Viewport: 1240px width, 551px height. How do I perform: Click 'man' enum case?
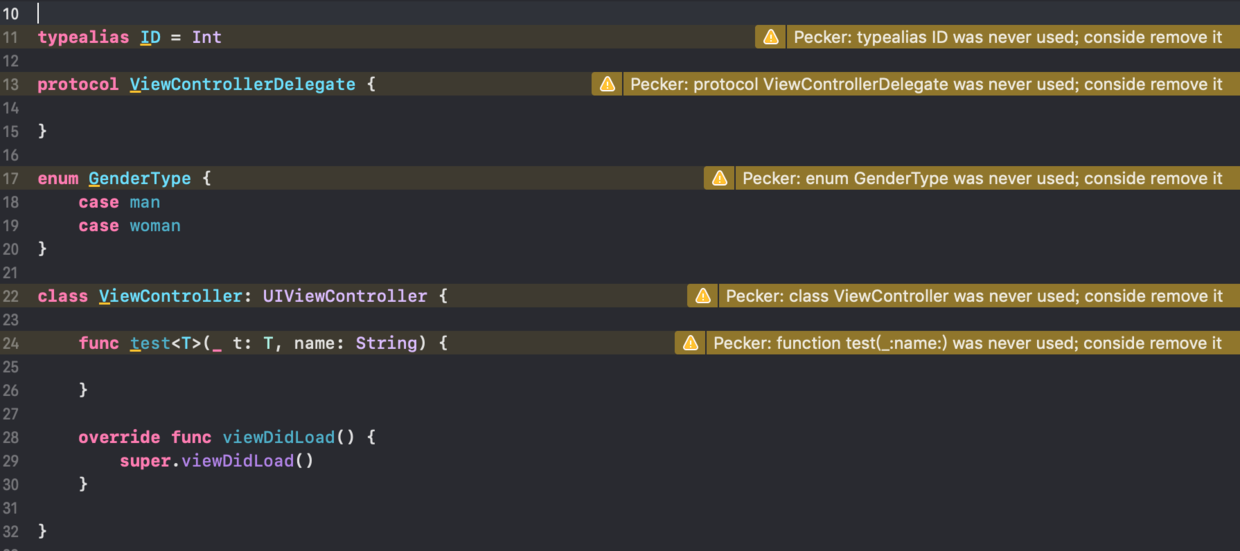pos(145,202)
